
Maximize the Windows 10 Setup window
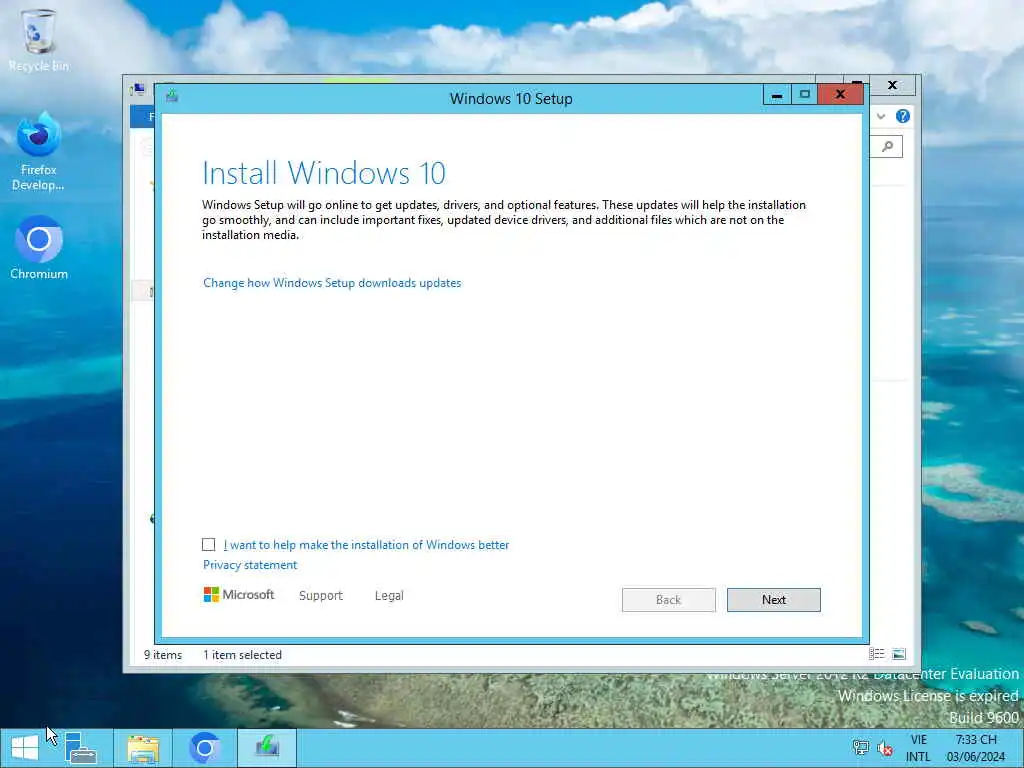pos(805,95)
